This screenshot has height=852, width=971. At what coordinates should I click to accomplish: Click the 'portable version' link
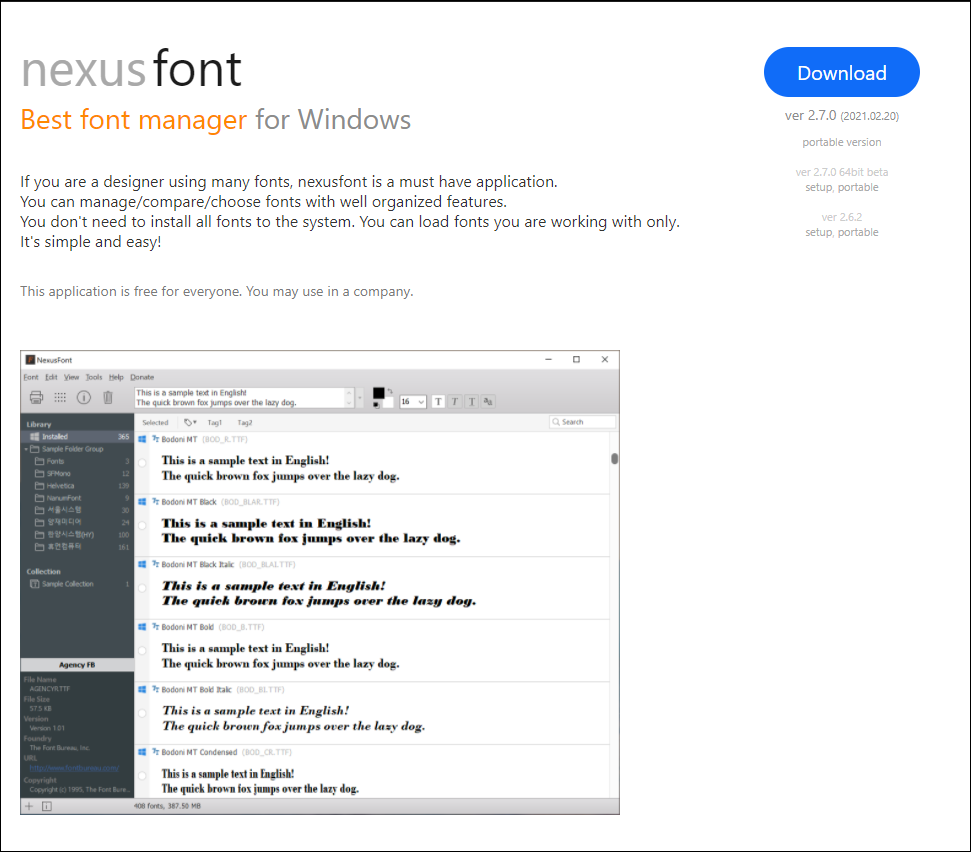pyautogui.click(x=842, y=142)
